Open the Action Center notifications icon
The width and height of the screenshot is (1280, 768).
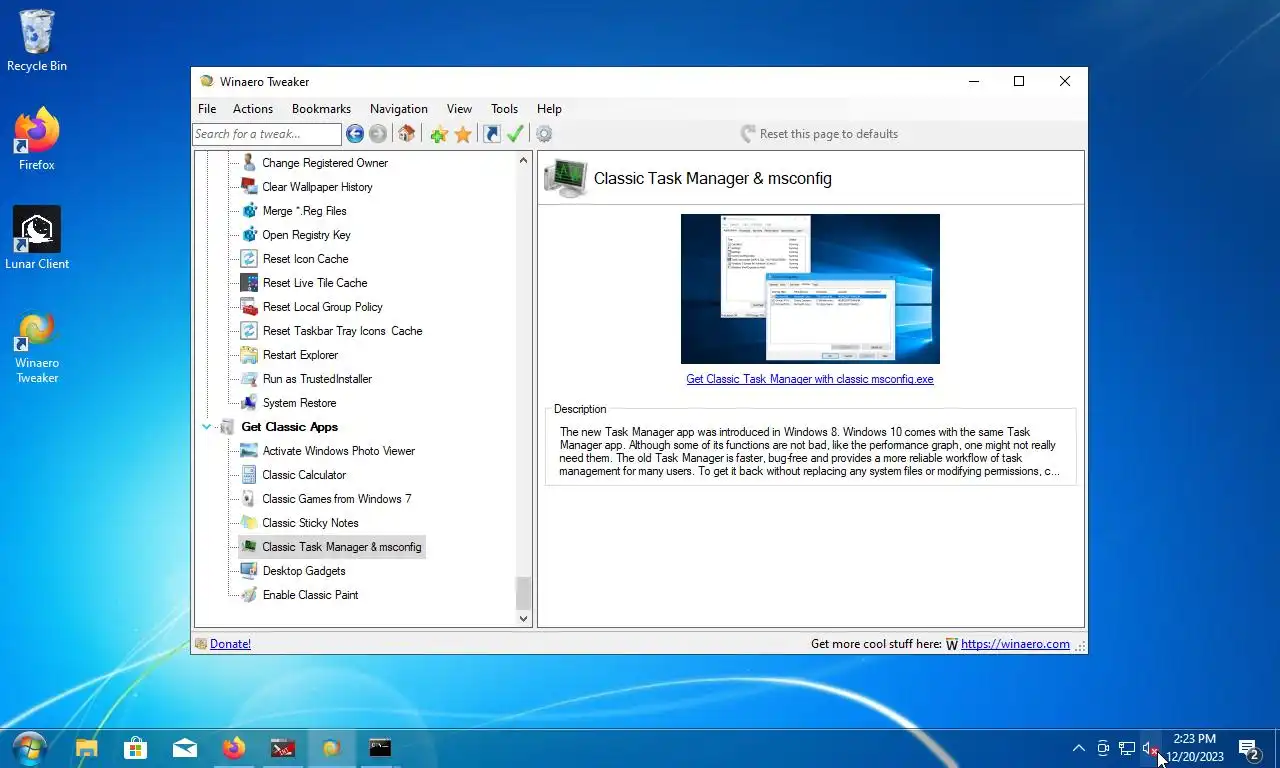coord(1249,749)
